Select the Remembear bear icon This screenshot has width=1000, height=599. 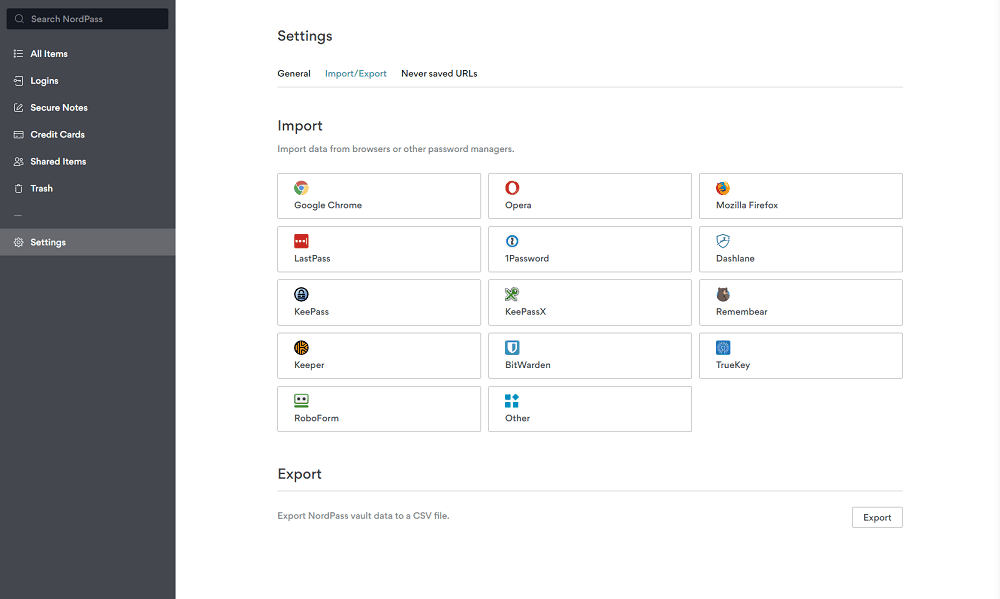[723, 294]
